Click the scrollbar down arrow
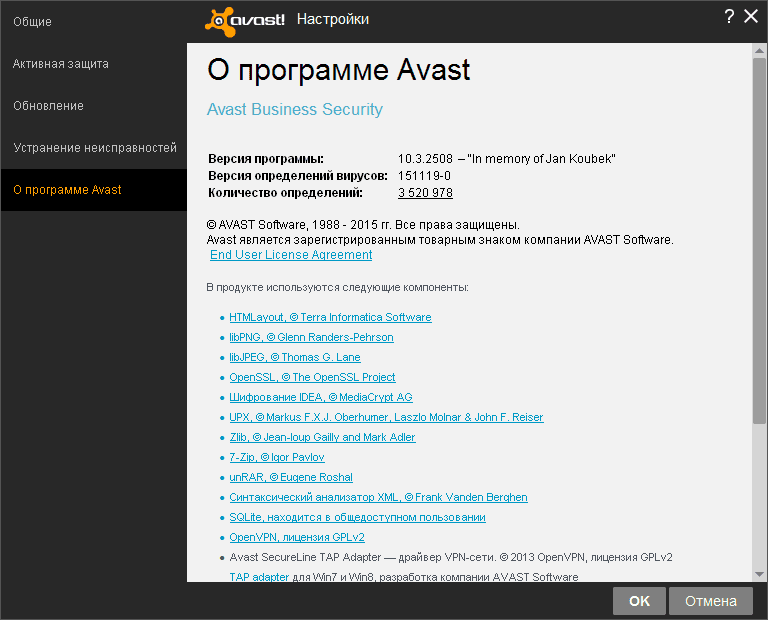This screenshot has height=620, width=768. [759, 574]
